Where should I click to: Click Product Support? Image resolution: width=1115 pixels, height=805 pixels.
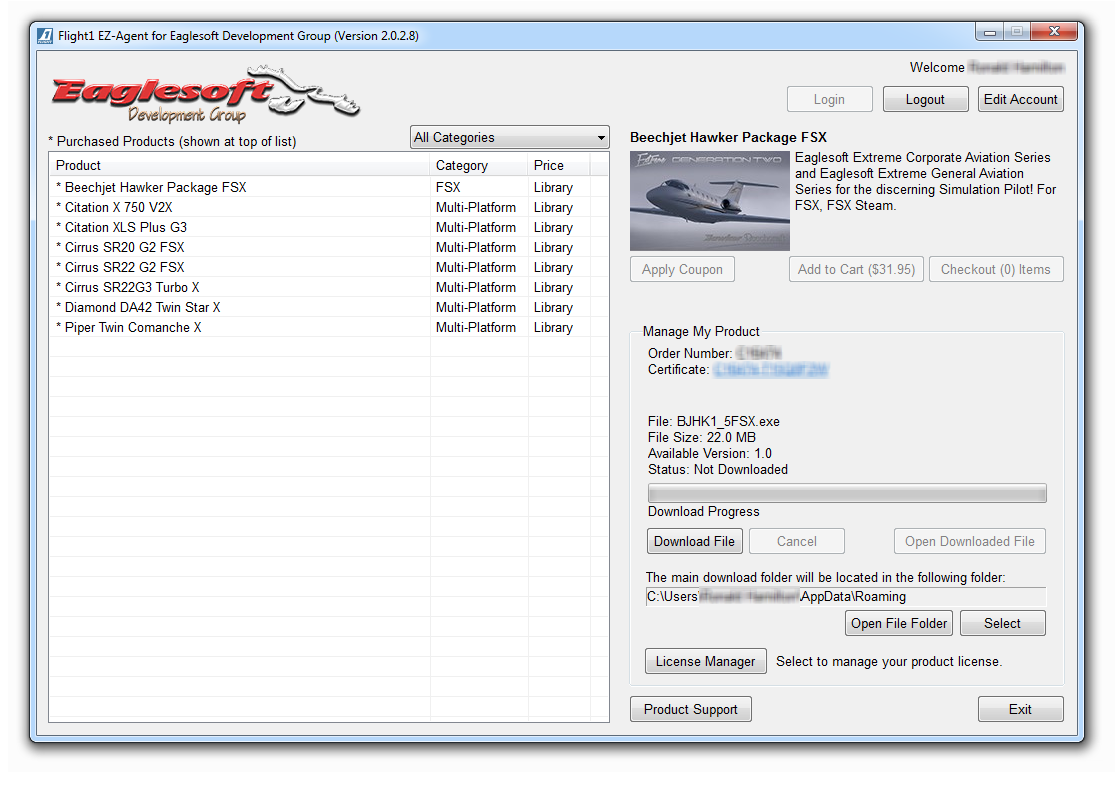690,708
